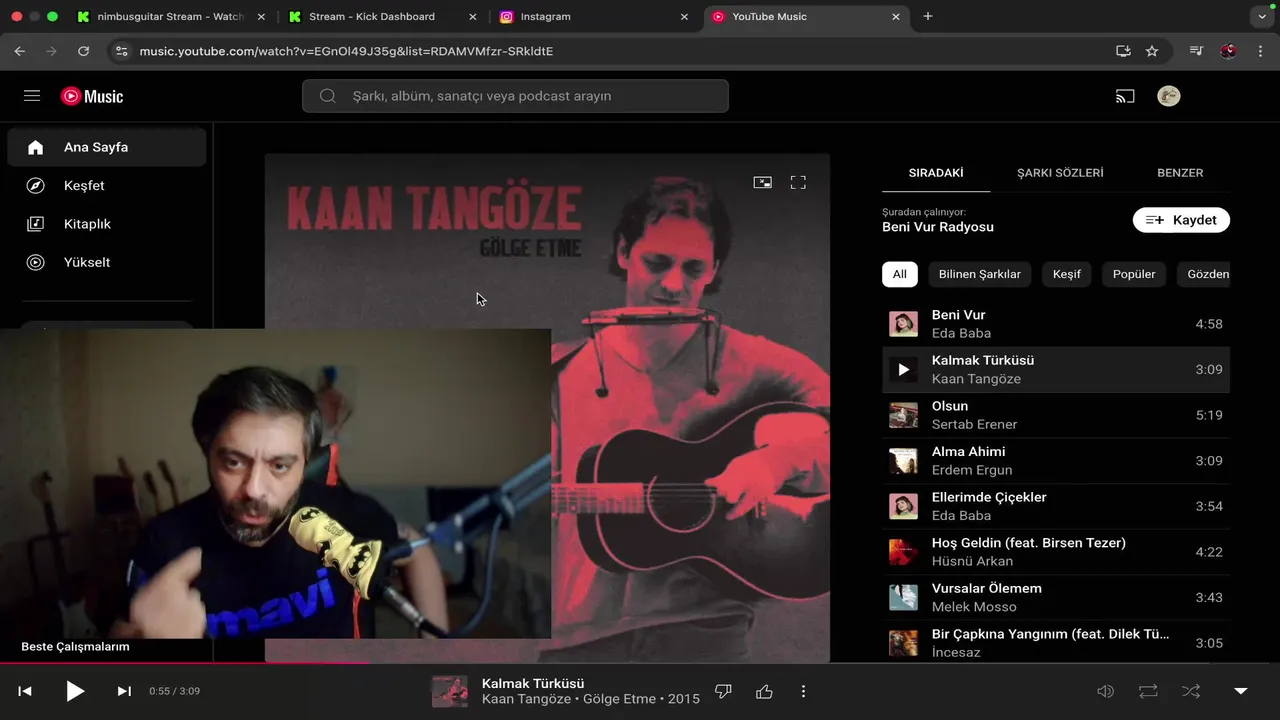Play Vursalar Ölemem by Melek Mosso

pos(1056,598)
